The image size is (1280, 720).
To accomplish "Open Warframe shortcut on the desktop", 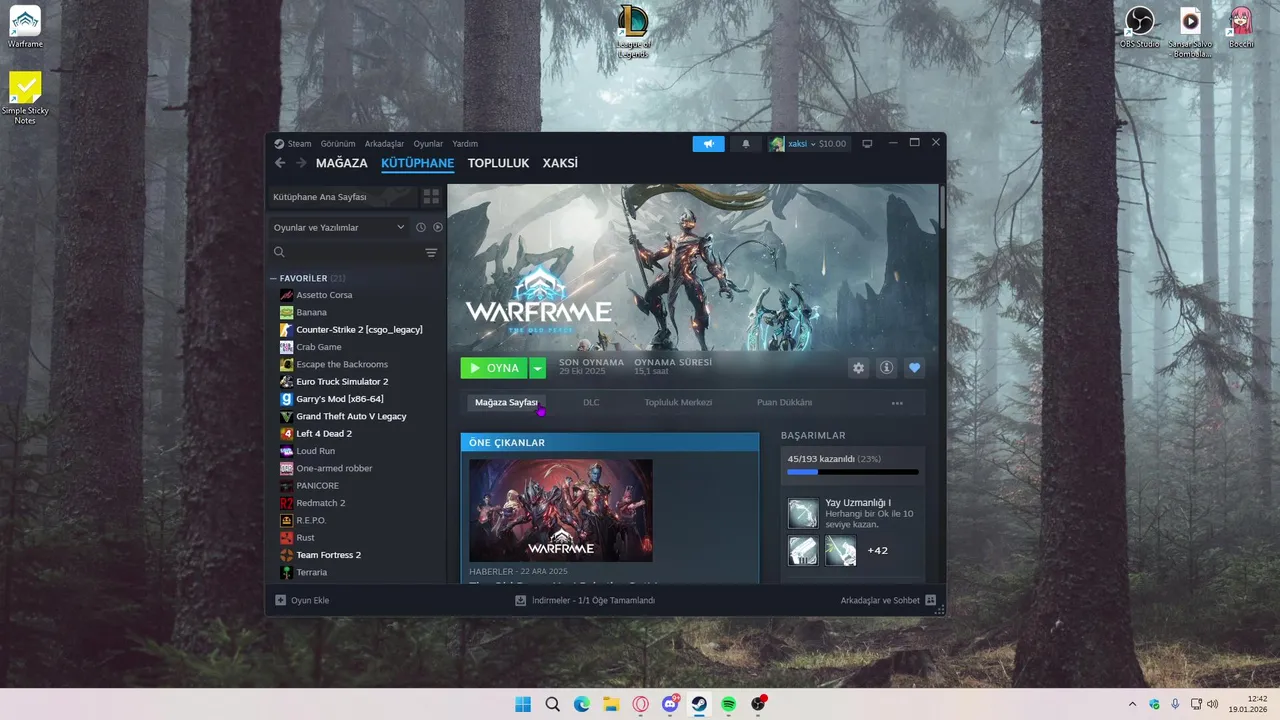I will pos(25,27).
